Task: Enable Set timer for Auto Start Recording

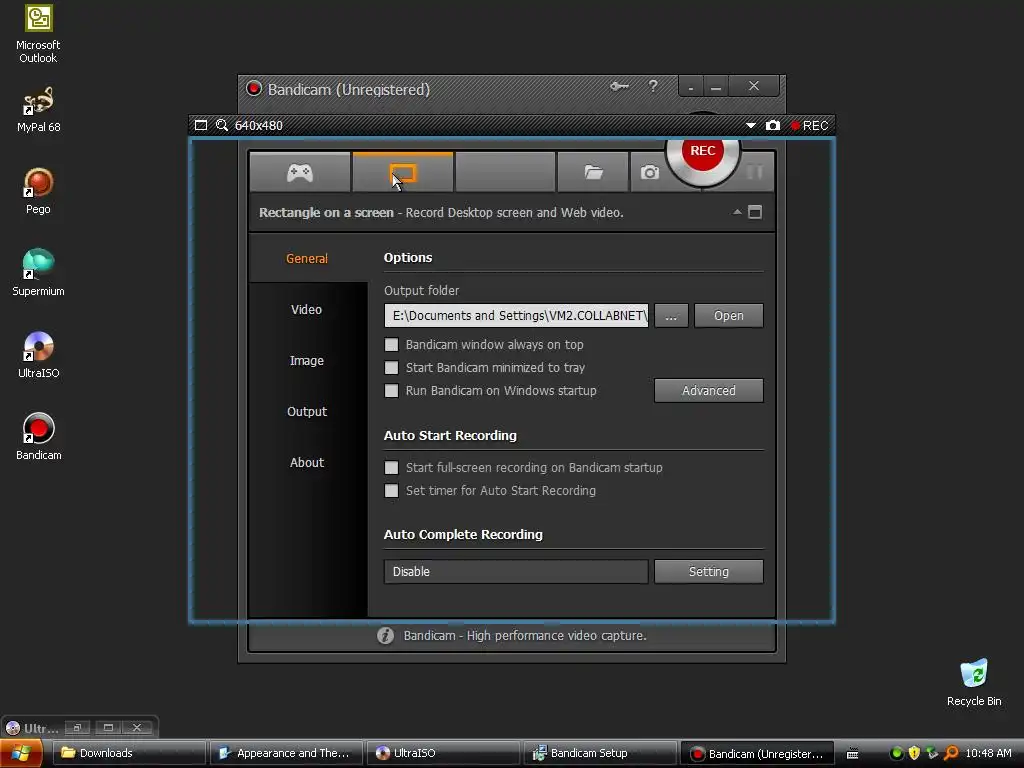Action: (391, 490)
